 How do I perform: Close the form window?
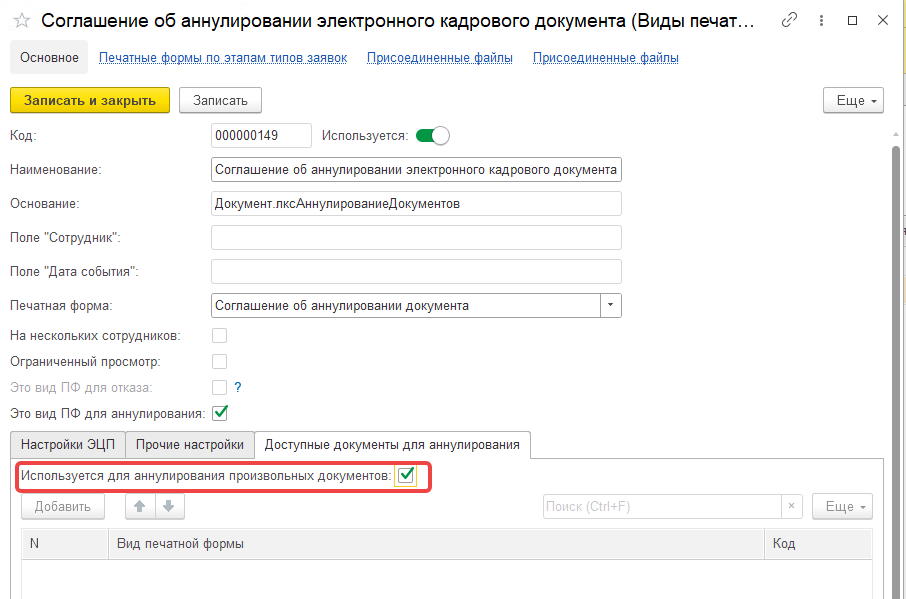tap(883, 21)
